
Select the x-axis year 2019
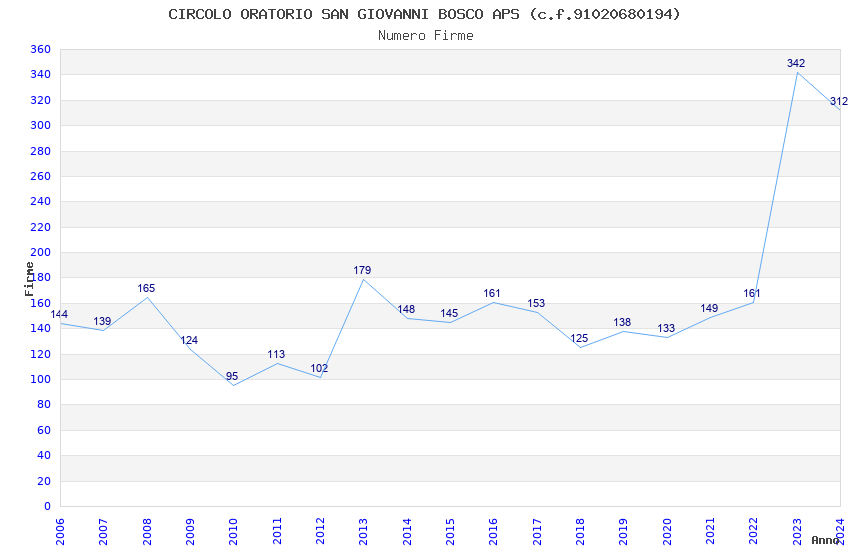(624, 532)
